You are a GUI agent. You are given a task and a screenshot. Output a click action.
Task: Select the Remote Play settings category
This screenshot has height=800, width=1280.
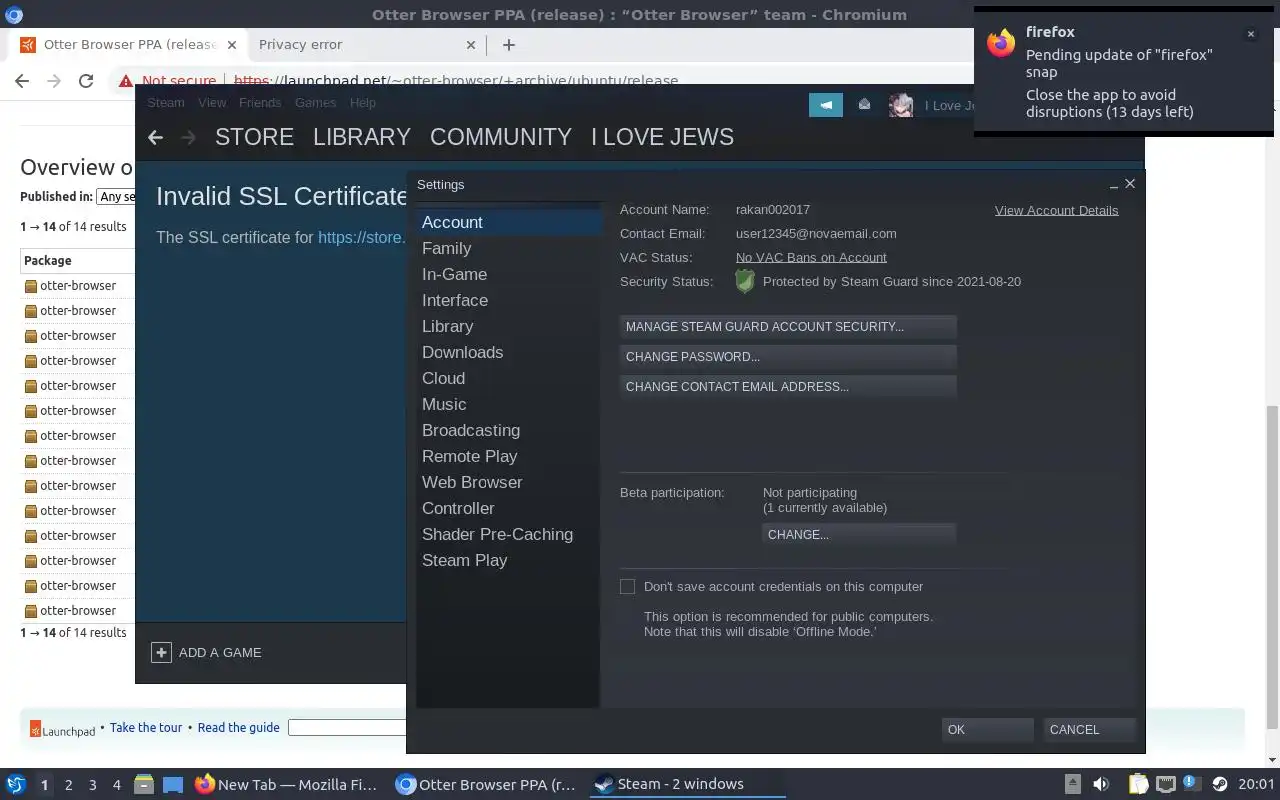tap(509, 456)
